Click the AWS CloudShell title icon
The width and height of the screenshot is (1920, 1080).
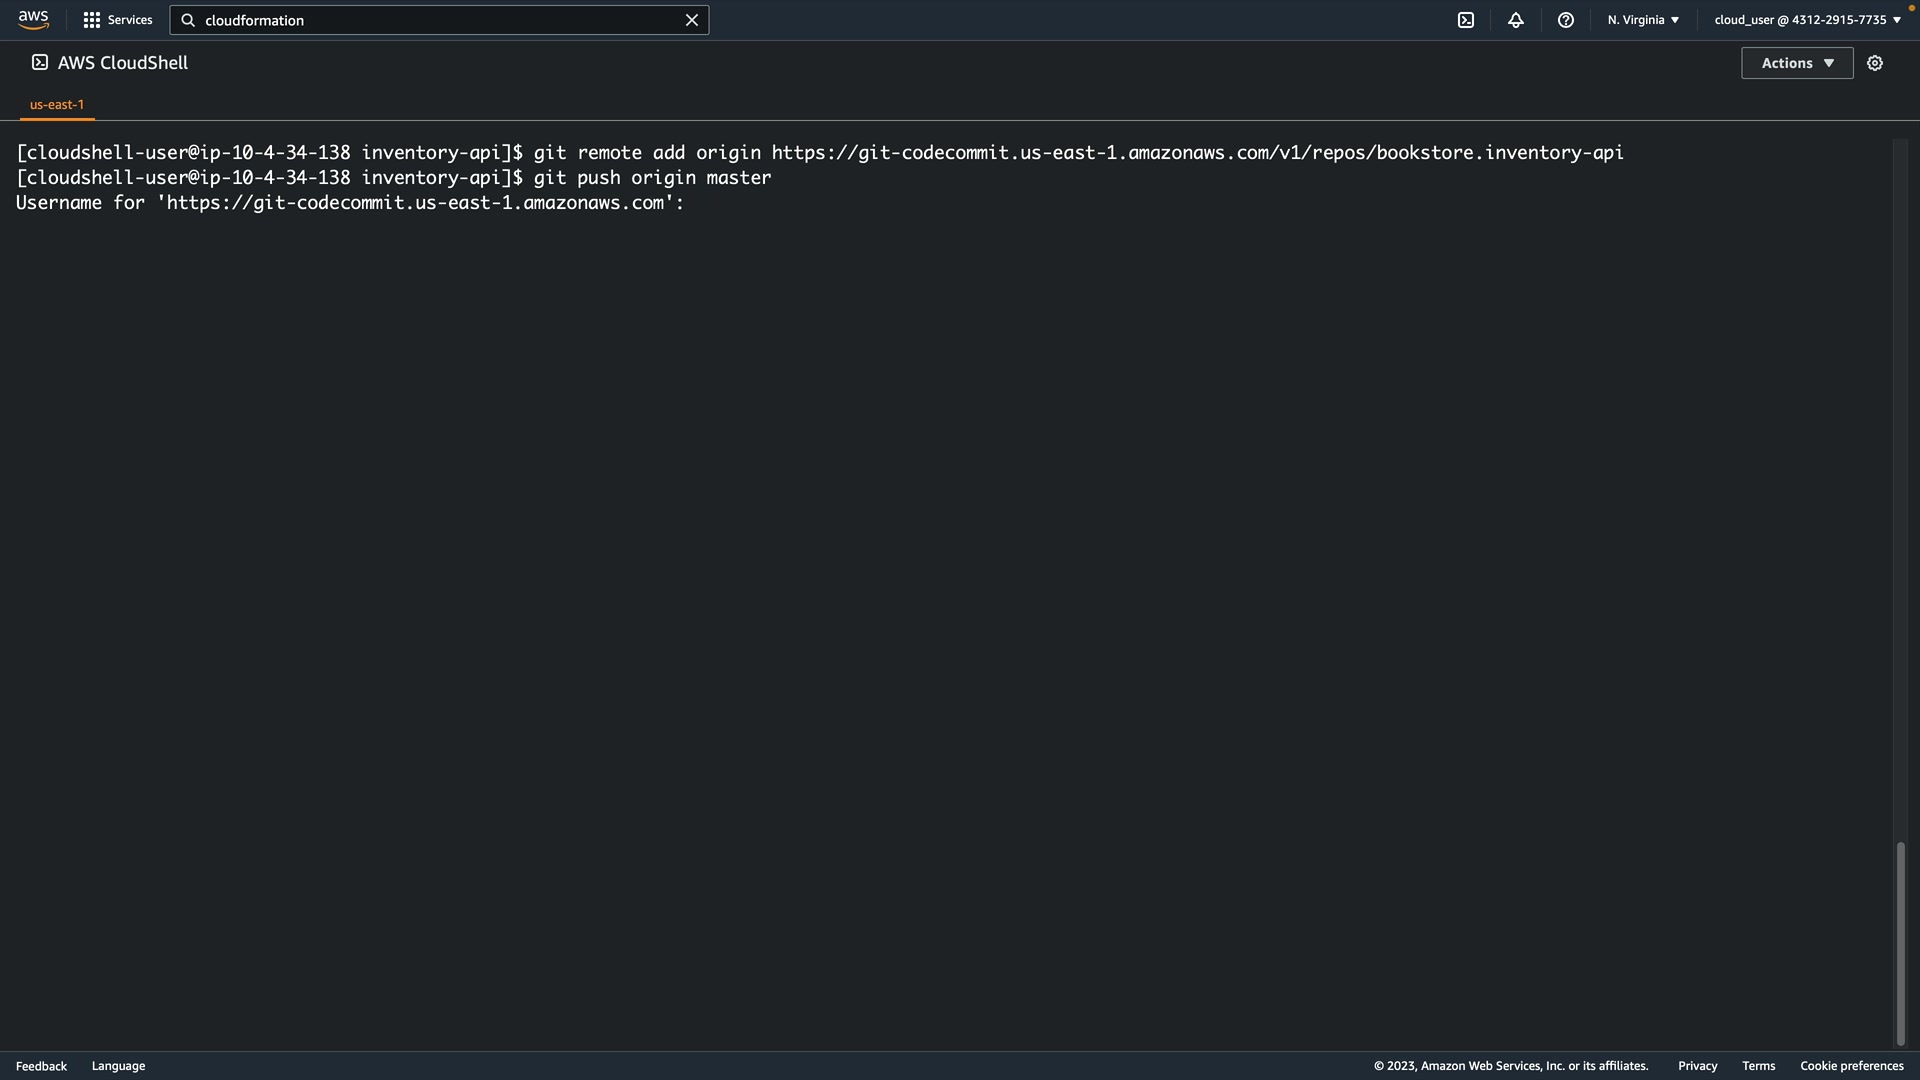click(40, 62)
